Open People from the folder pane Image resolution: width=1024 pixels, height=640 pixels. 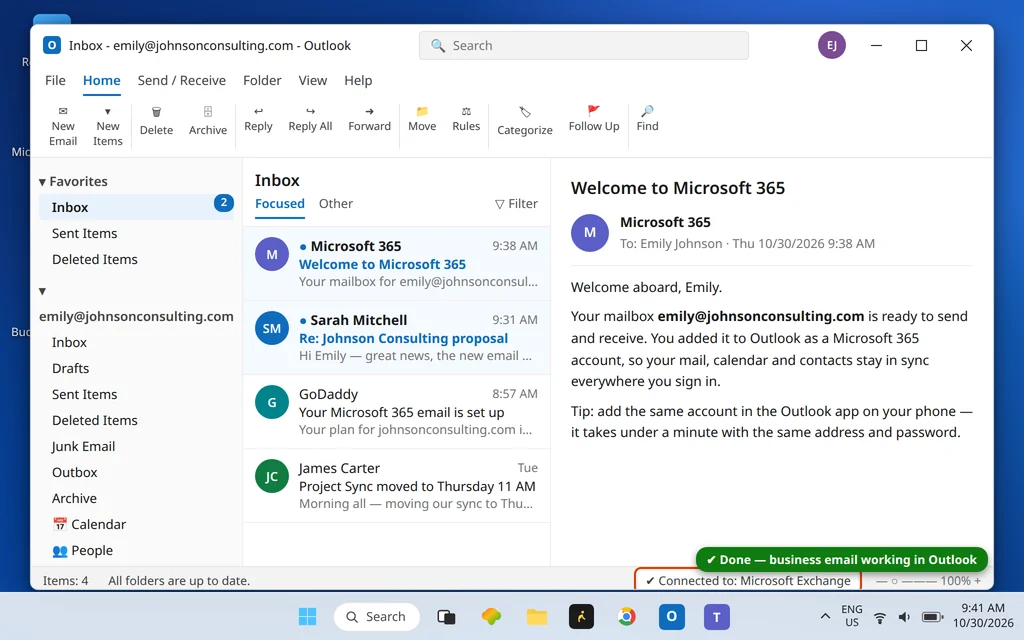coord(136,551)
